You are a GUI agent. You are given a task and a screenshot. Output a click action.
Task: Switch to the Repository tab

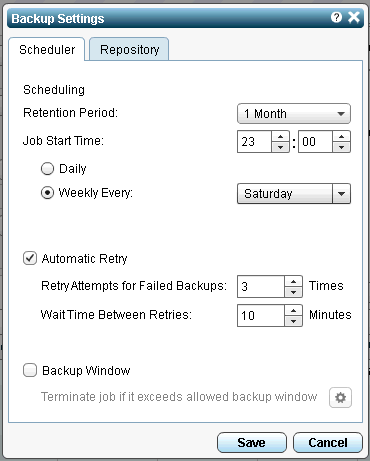click(x=129, y=49)
